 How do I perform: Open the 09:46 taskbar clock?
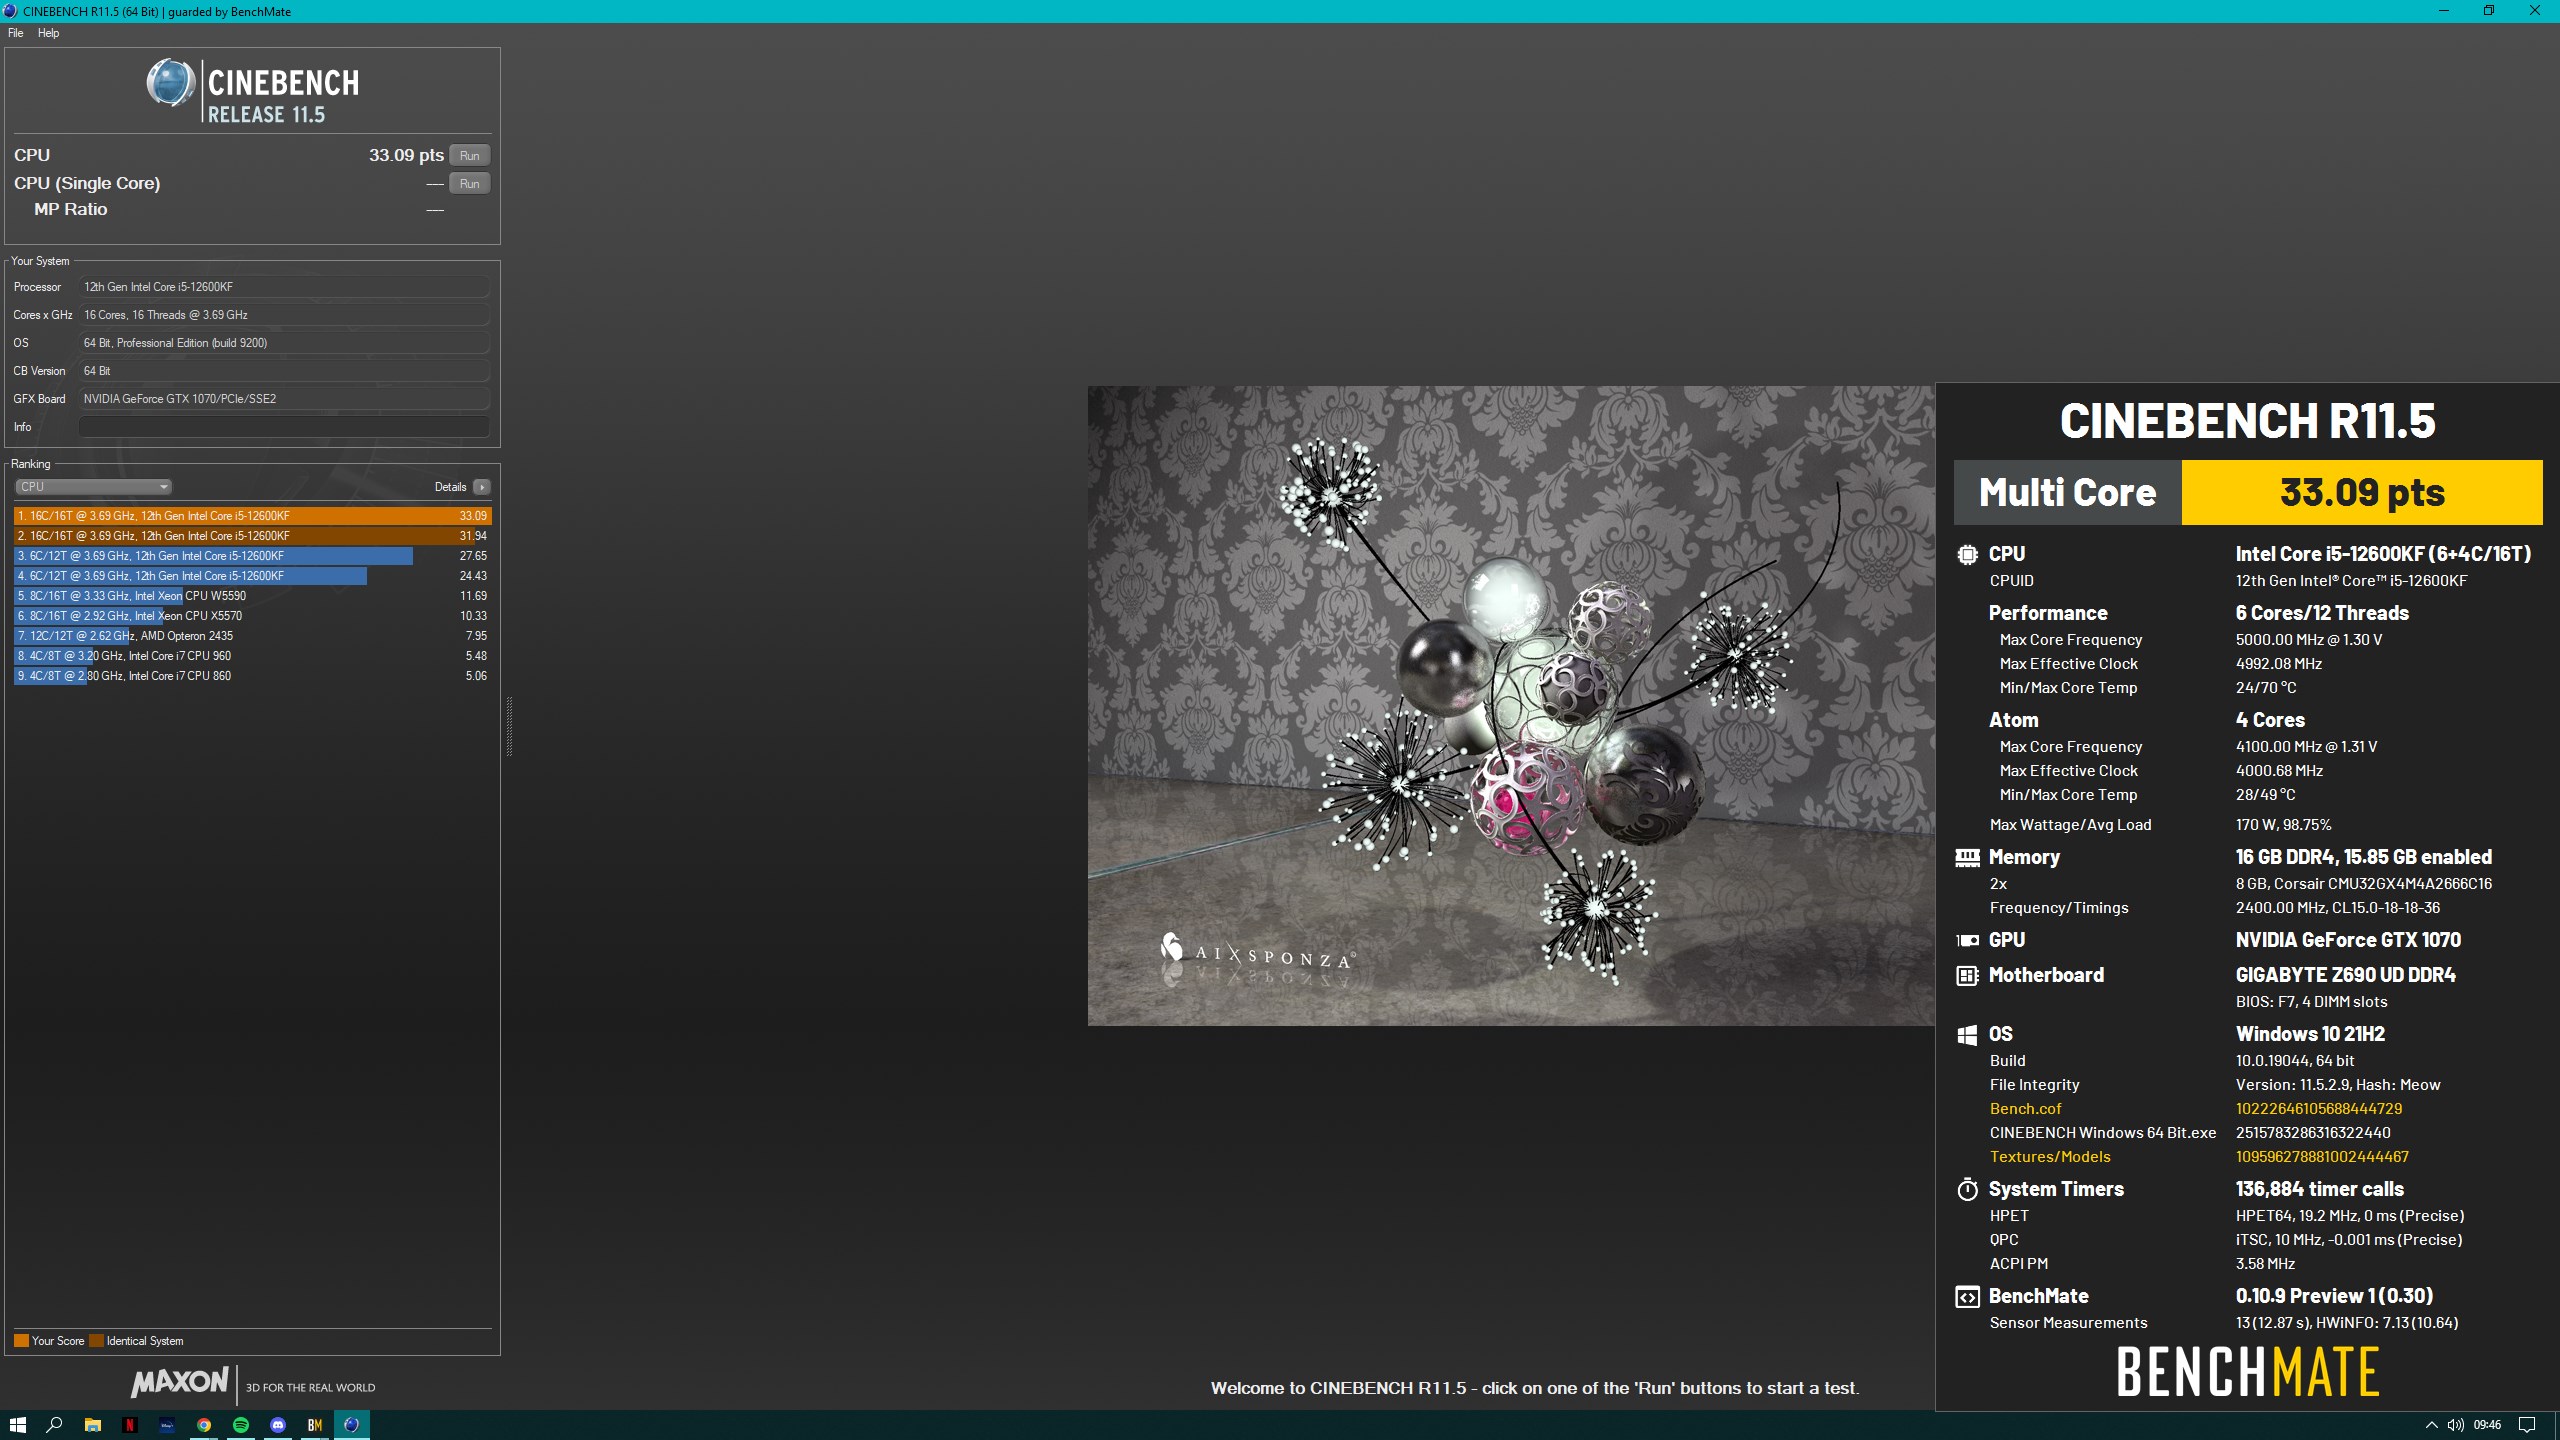click(2487, 1425)
